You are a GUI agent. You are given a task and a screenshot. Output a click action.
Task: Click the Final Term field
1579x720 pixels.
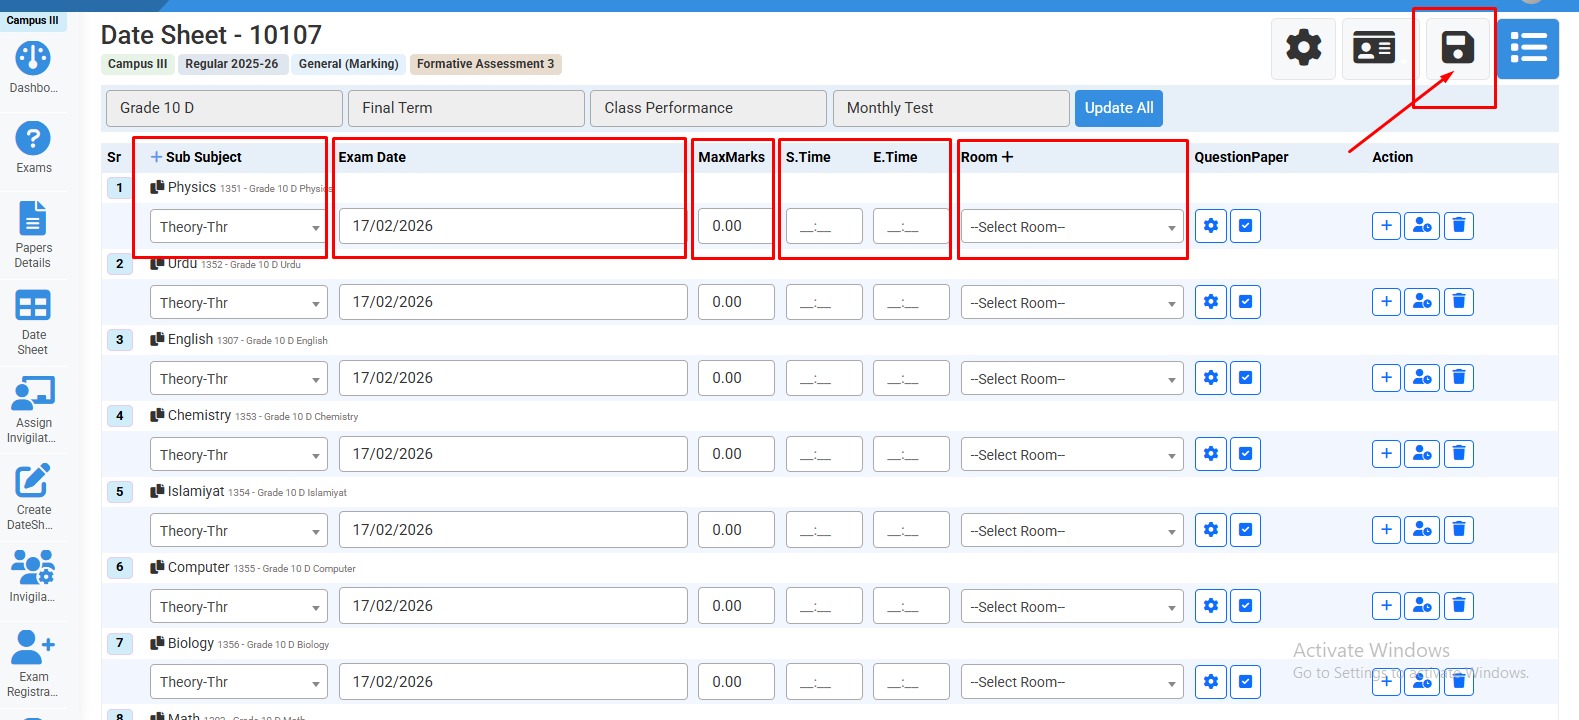(466, 108)
